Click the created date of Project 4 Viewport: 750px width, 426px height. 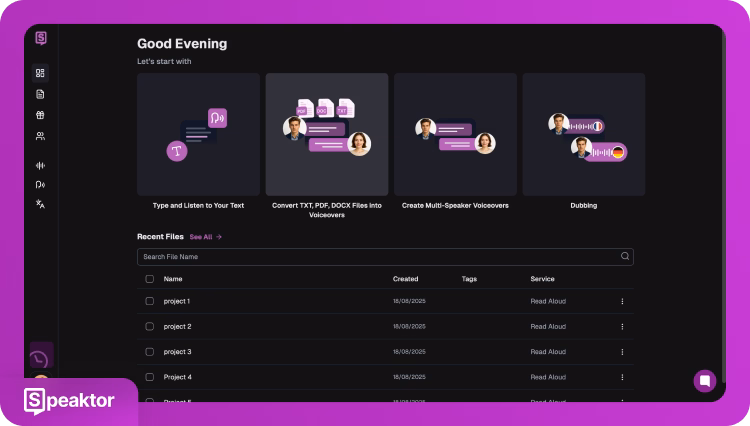pyautogui.click(x=409, y=377)
